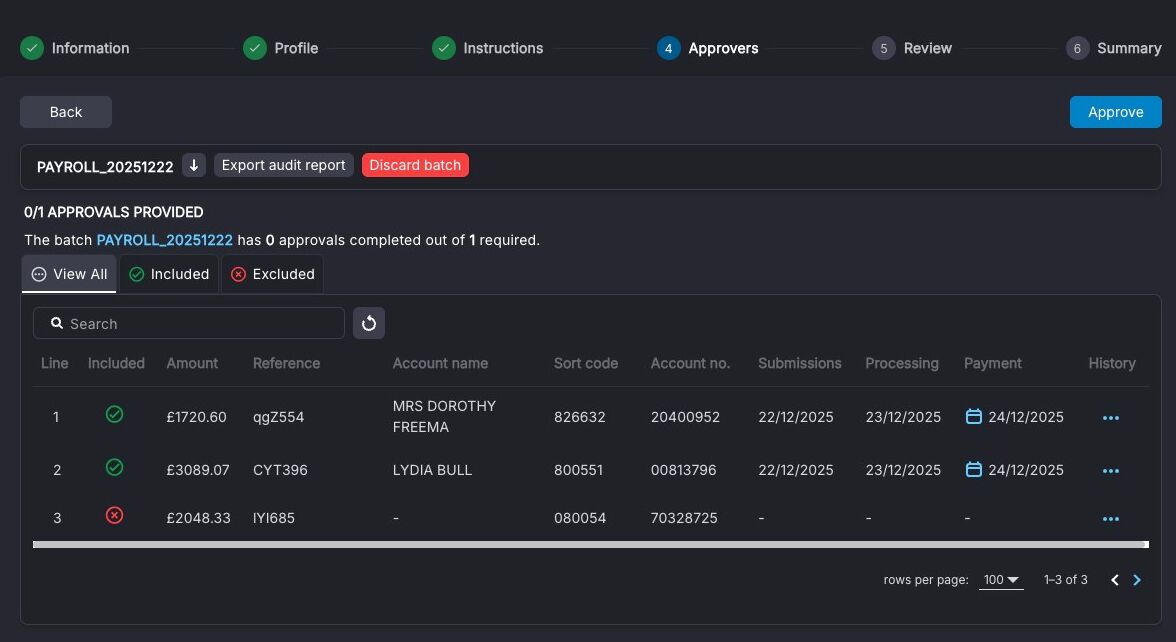Open history menu for line 1 qgZ554

click(1111, 418)
